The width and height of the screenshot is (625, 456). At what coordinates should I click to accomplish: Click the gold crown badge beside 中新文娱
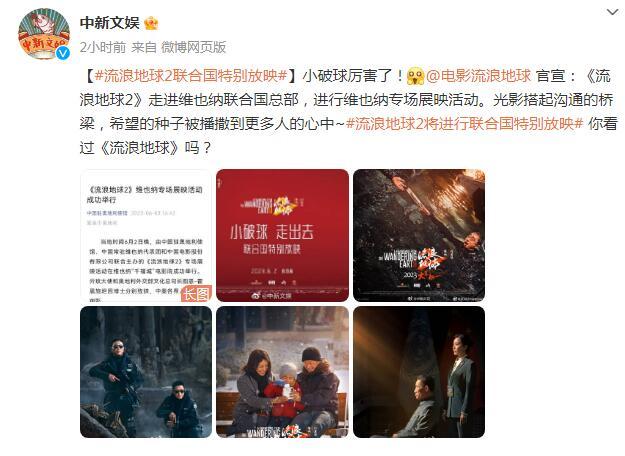click(x=151, y=23)
